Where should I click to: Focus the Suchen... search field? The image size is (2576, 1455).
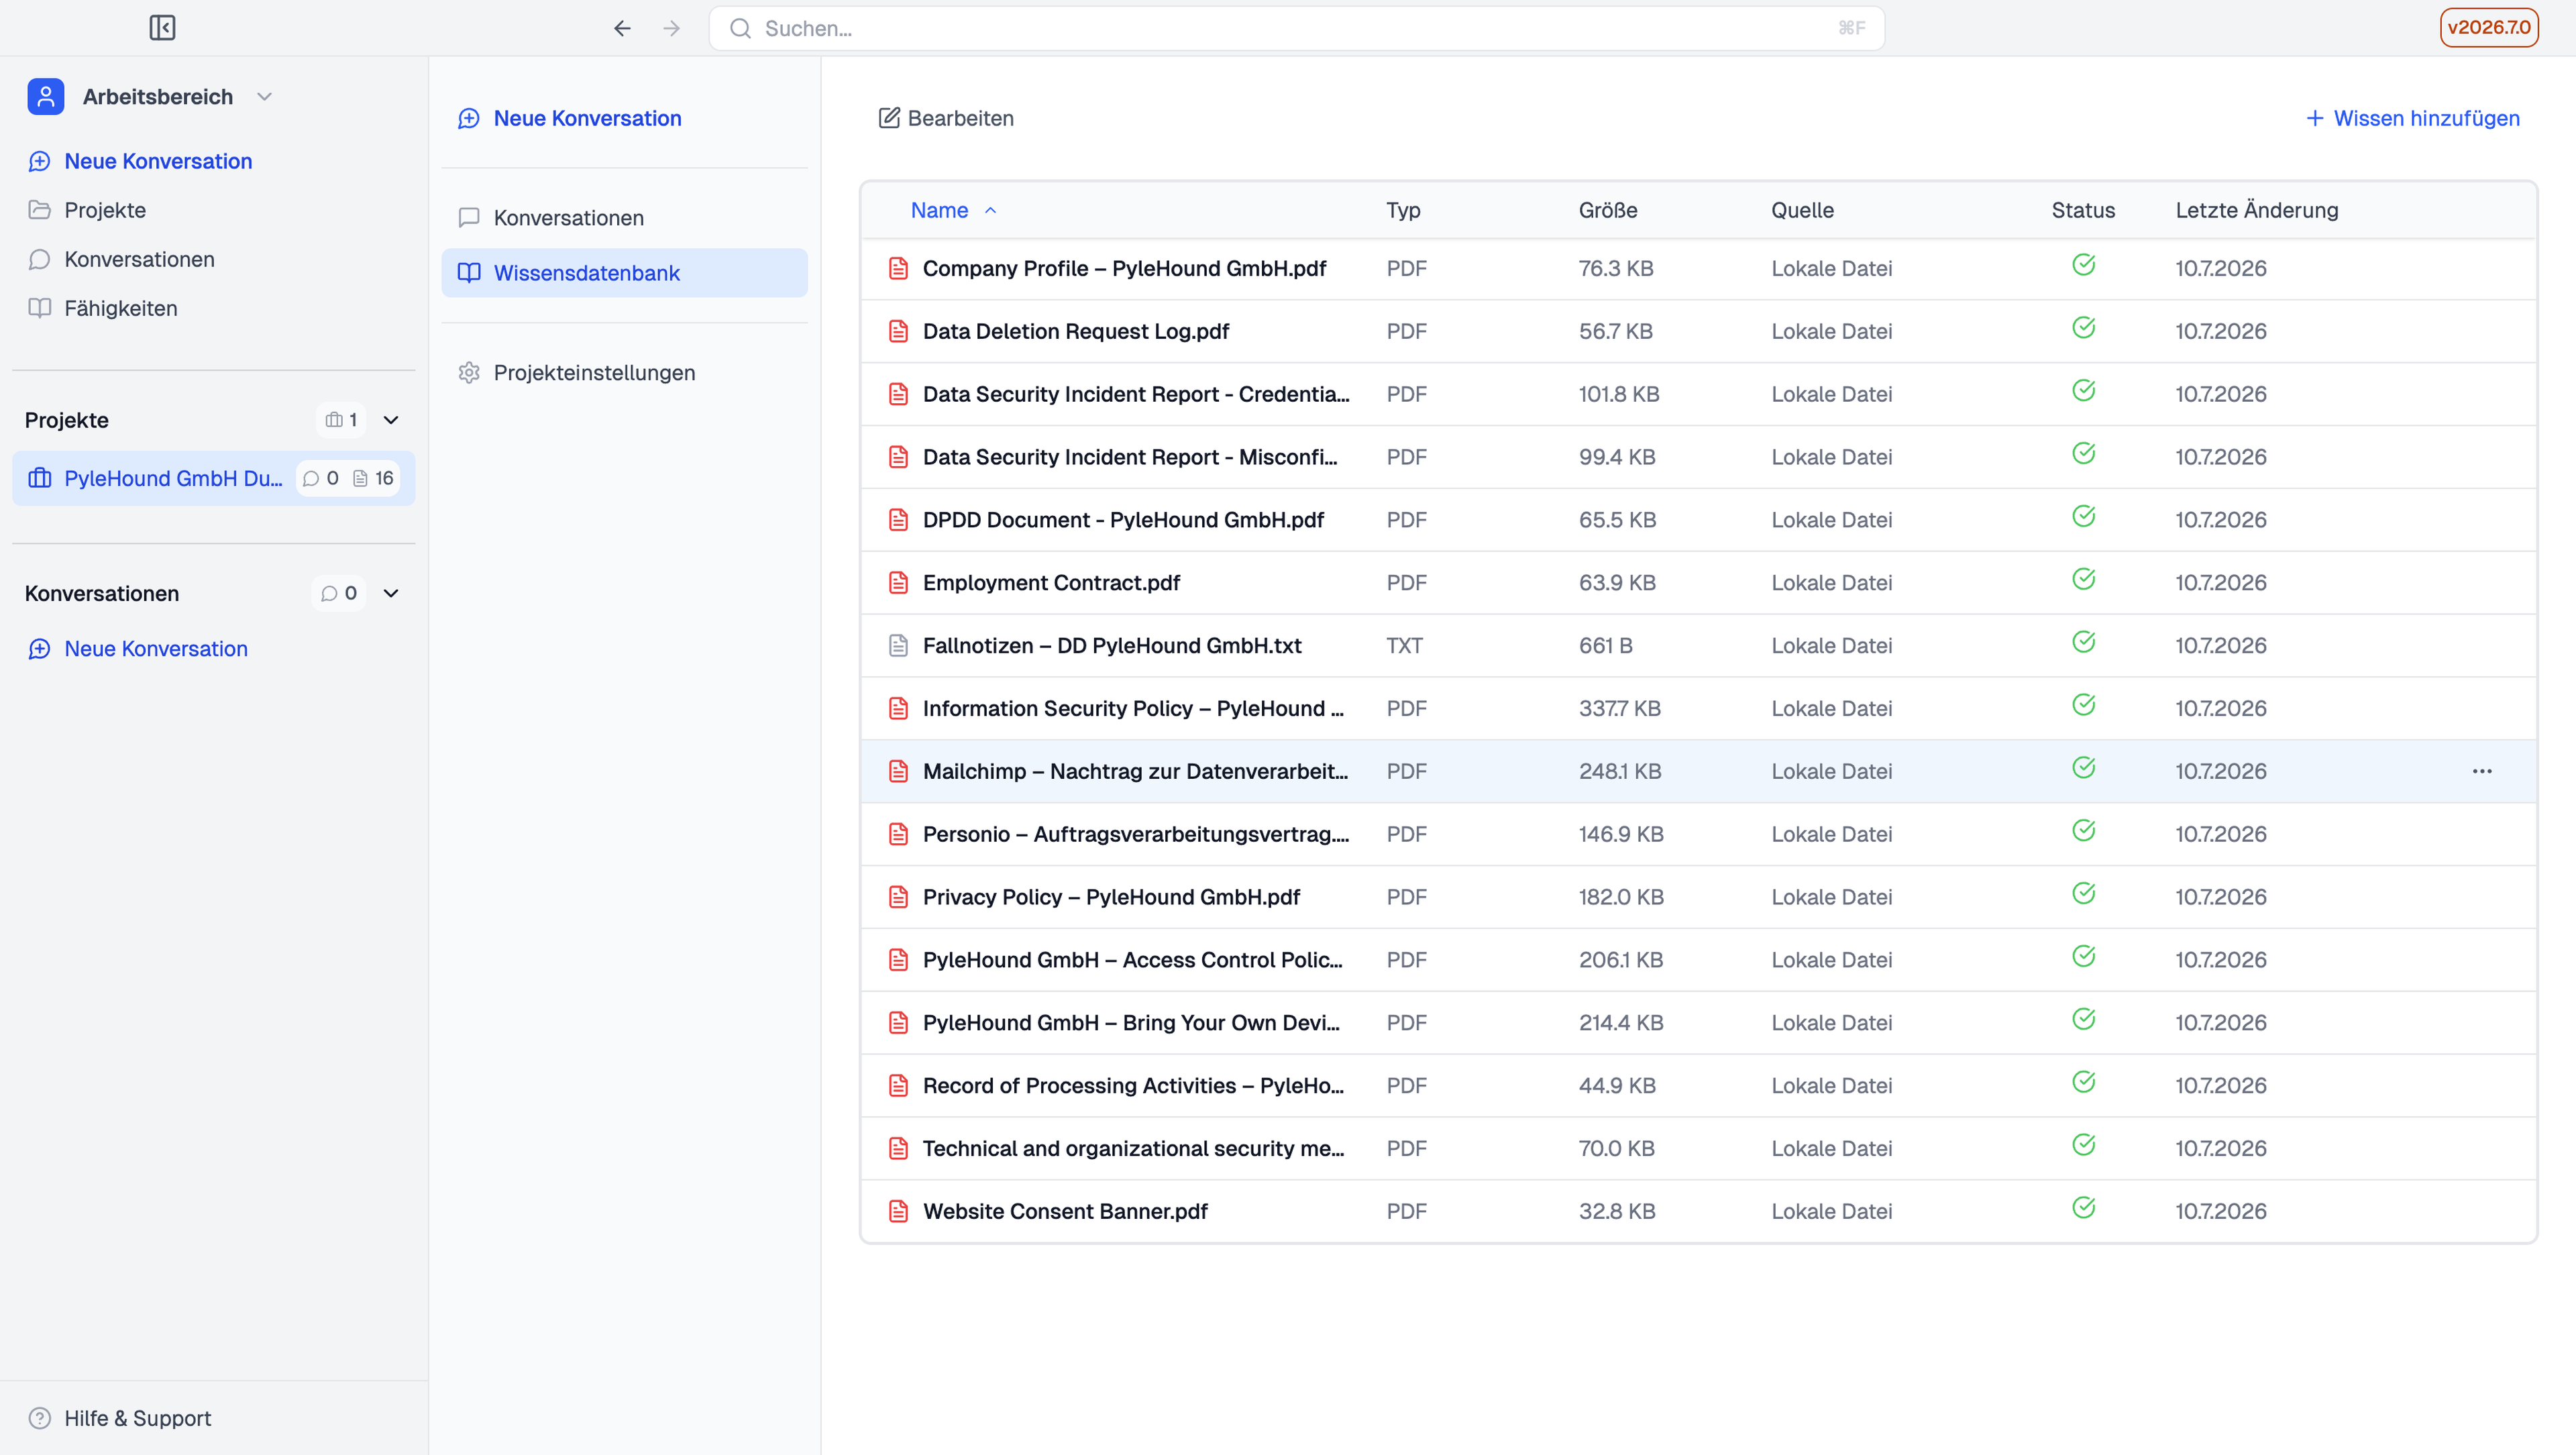1297,28
